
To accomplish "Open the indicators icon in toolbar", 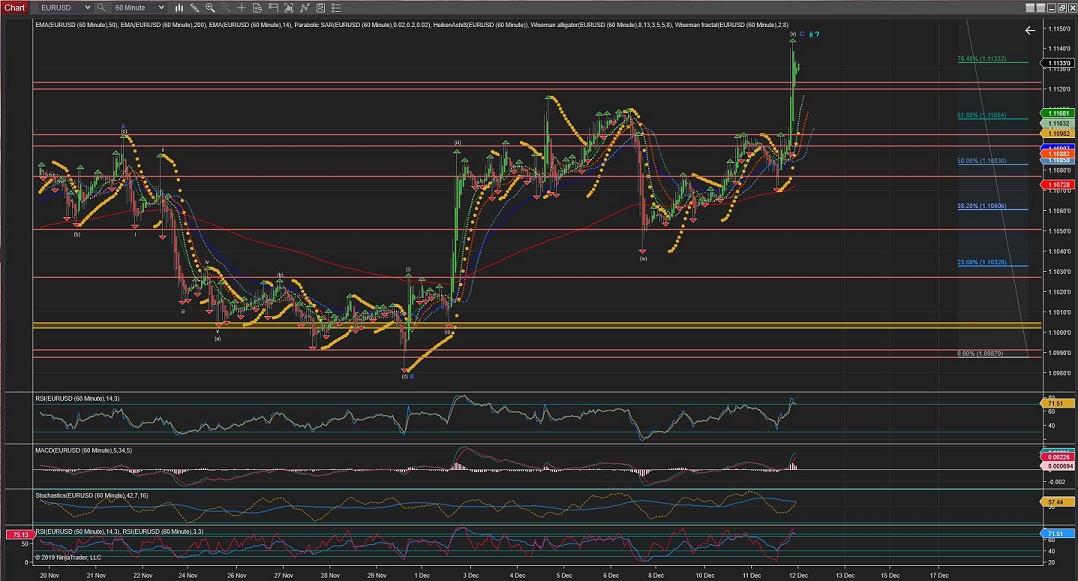I will point(289,8).
